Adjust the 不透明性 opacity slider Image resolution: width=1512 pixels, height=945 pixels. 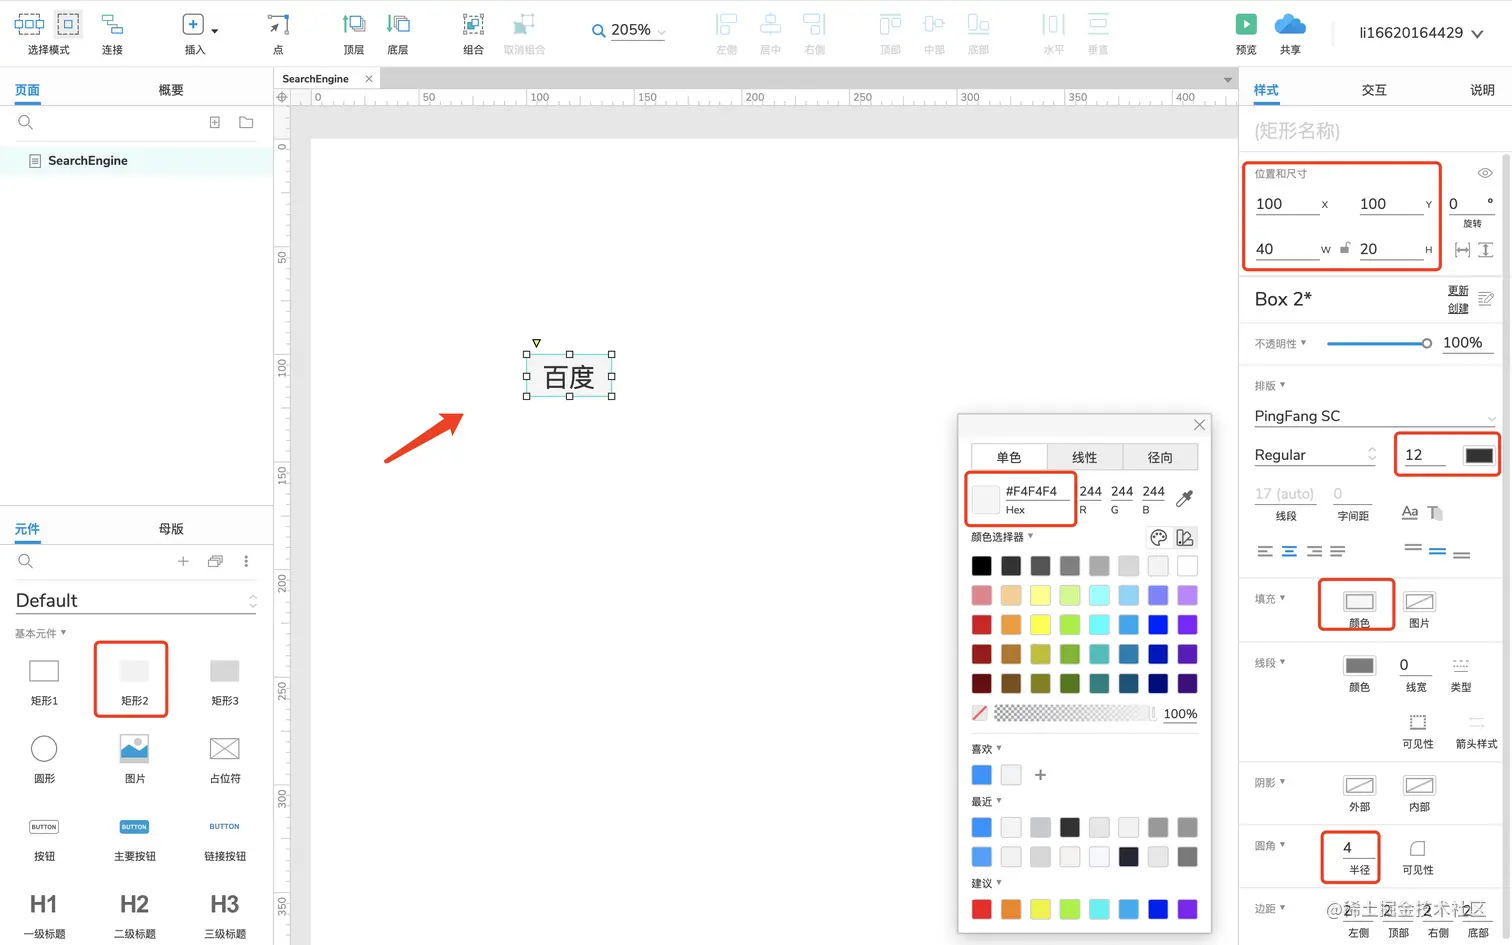1379,343
